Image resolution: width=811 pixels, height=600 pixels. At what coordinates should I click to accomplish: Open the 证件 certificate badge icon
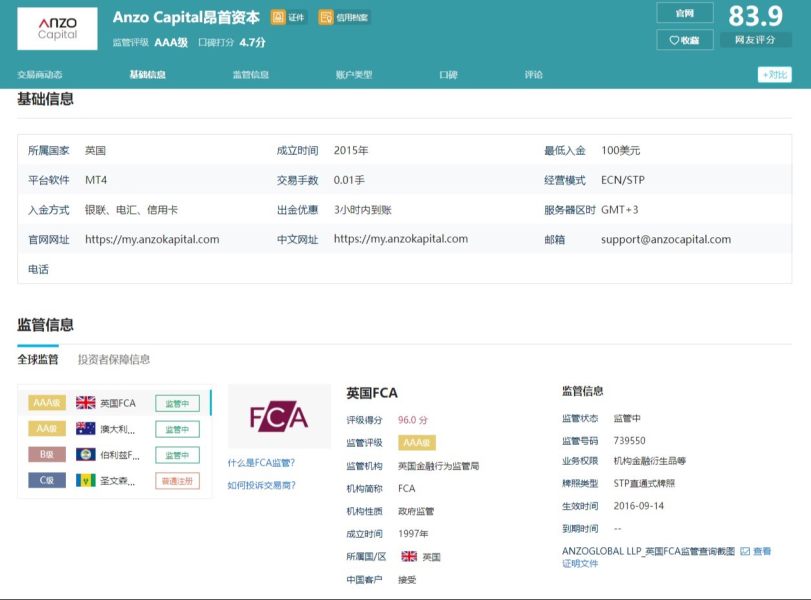pos(278,17)
